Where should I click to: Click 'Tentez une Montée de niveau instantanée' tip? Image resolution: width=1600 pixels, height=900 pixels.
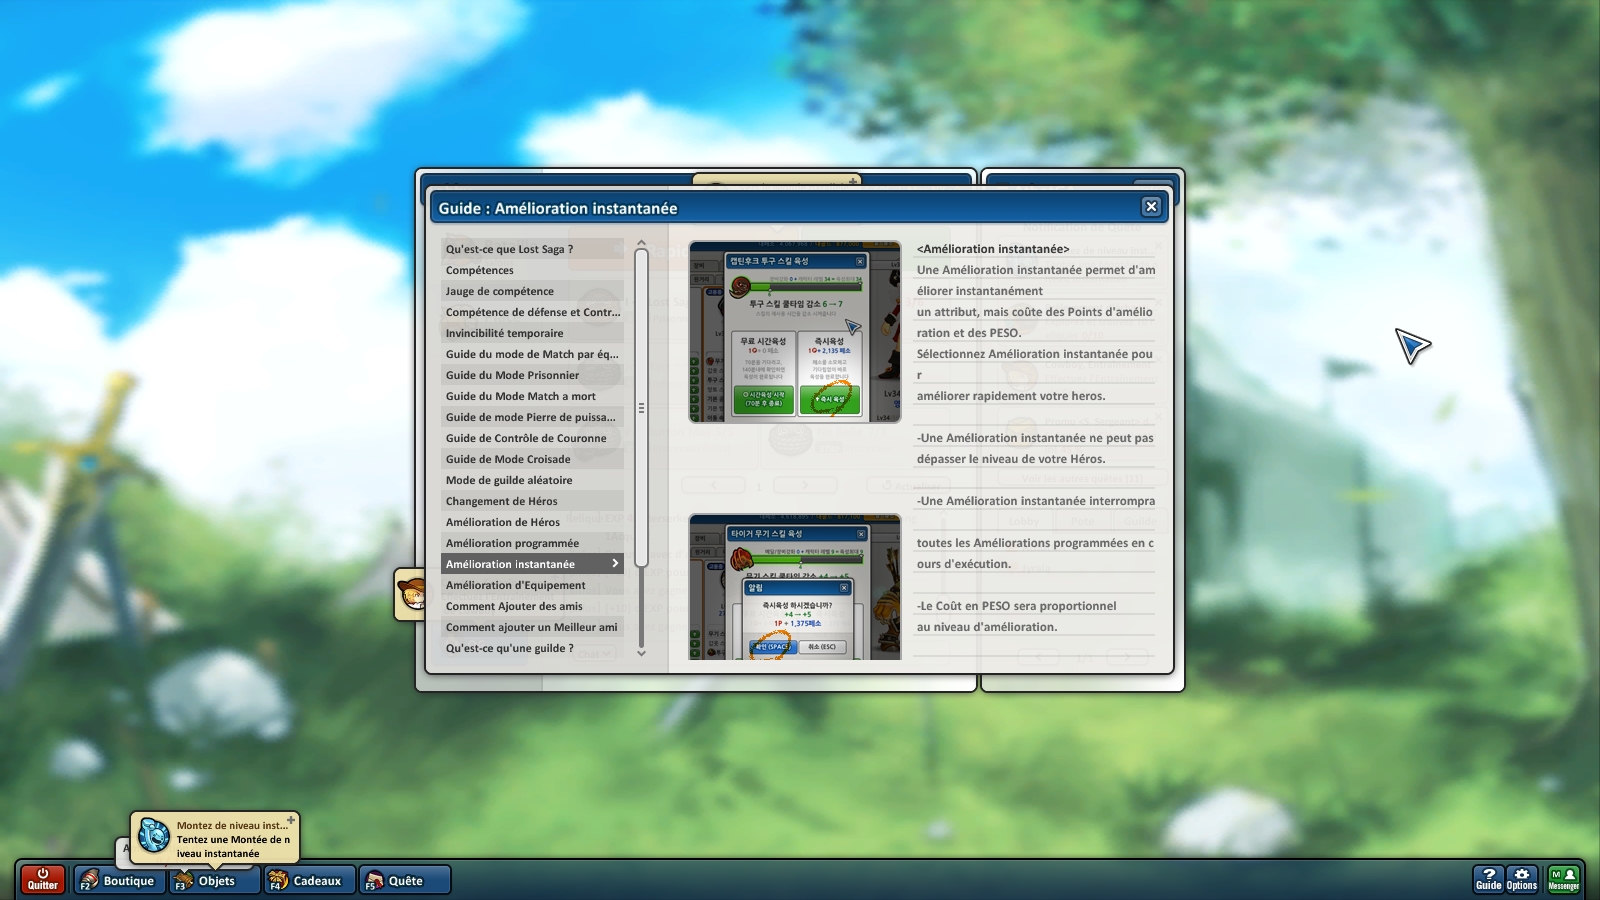click(x=234, y=846)
